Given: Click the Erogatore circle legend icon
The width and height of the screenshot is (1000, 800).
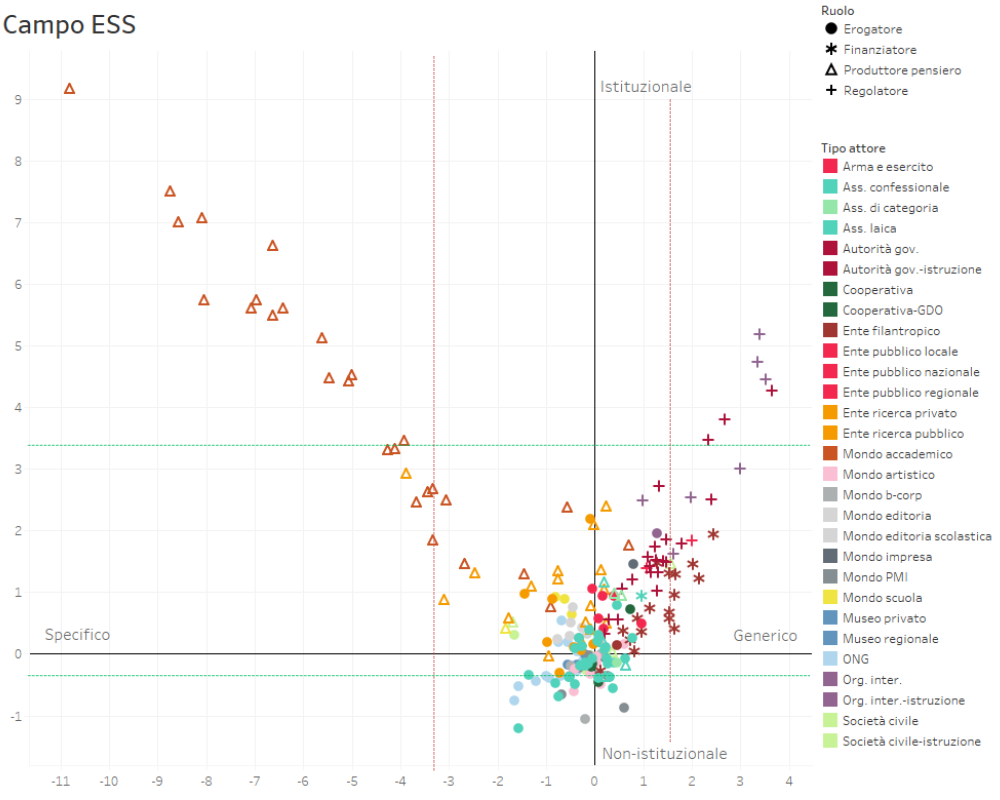Looking at the screenshot, I should 829,29.
